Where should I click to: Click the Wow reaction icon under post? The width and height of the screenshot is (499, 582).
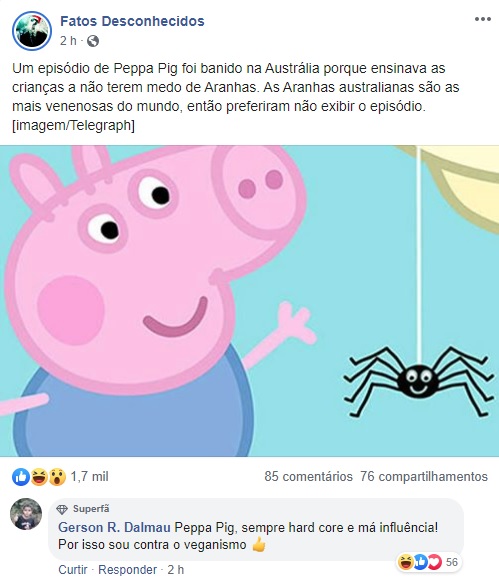pos(56,477)
